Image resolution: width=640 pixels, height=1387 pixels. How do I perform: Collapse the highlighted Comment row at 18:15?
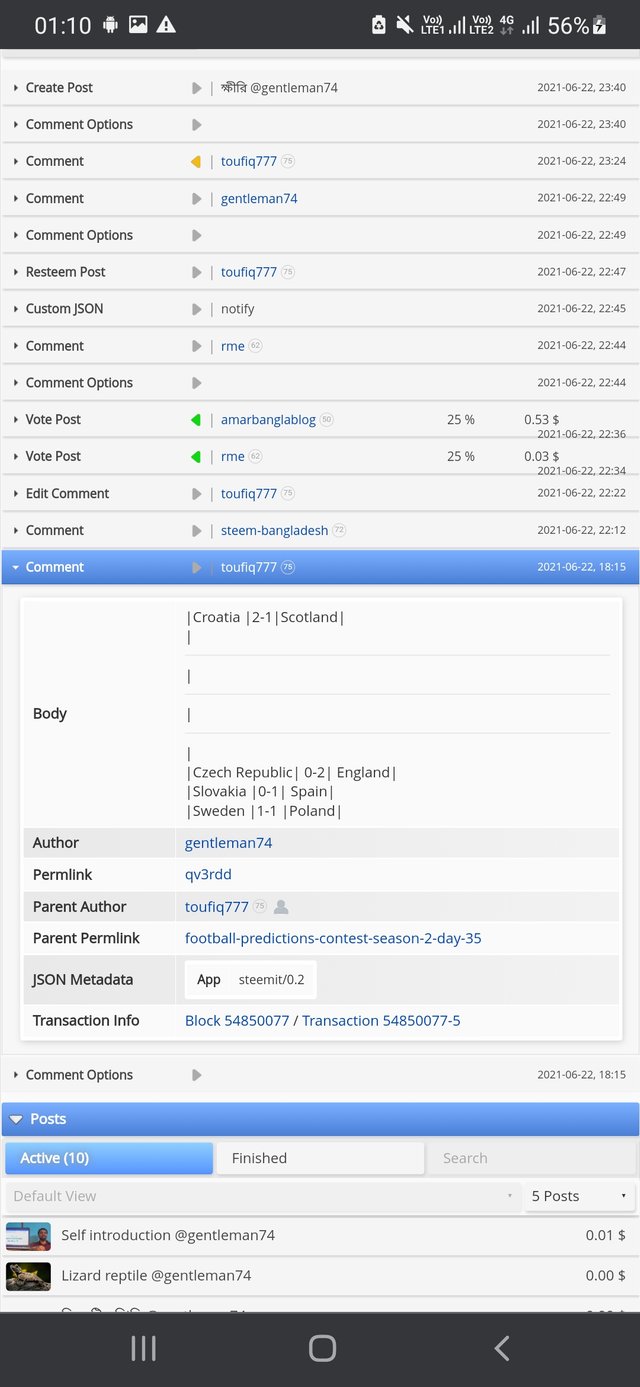click(320, 567)
